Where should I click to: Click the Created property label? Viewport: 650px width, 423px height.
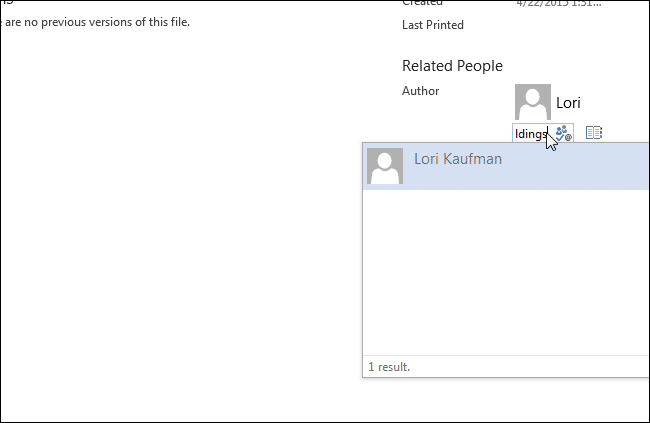click(x=422, y=3)
